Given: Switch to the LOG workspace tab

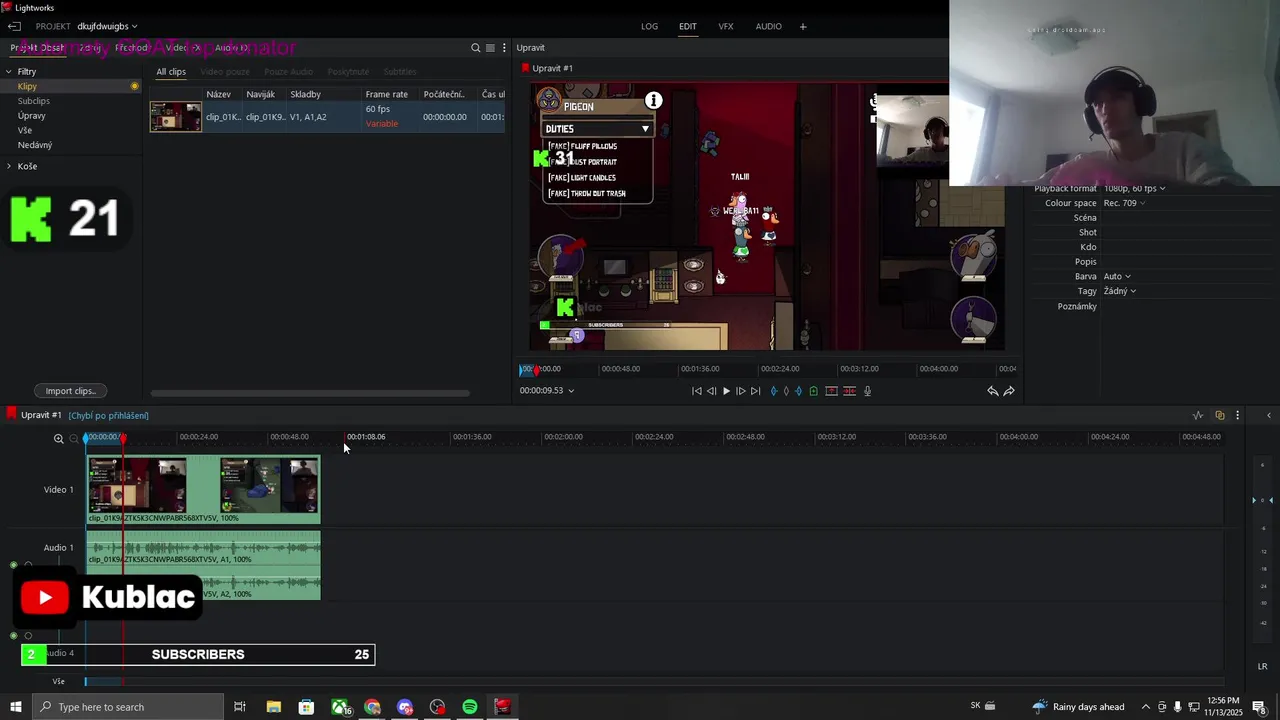Looking at the screenshot, I should [650, 26].
